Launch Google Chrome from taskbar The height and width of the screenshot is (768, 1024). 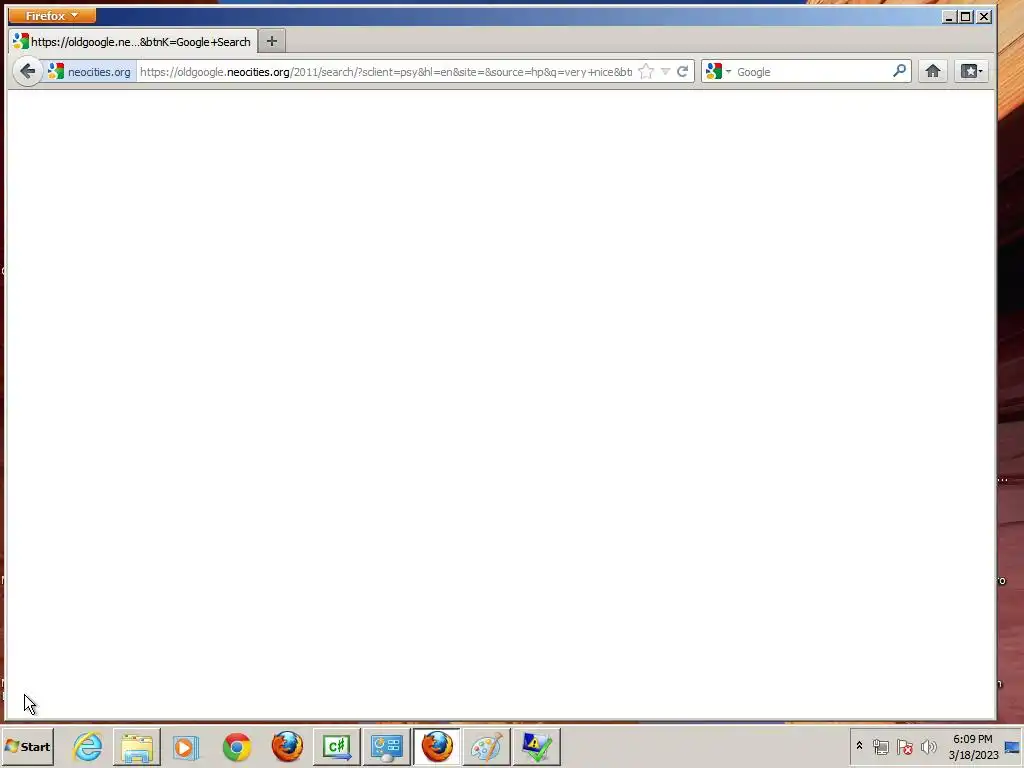coord(236,746)
